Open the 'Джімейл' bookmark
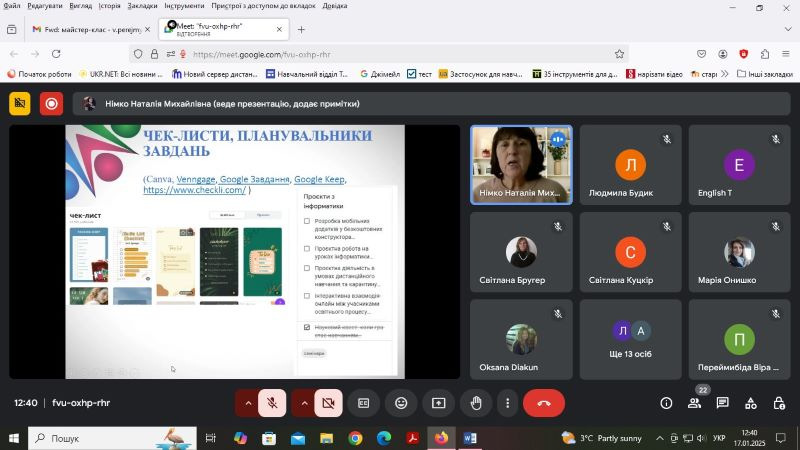This screenshot has height=450, width=800. click(380, 74)
